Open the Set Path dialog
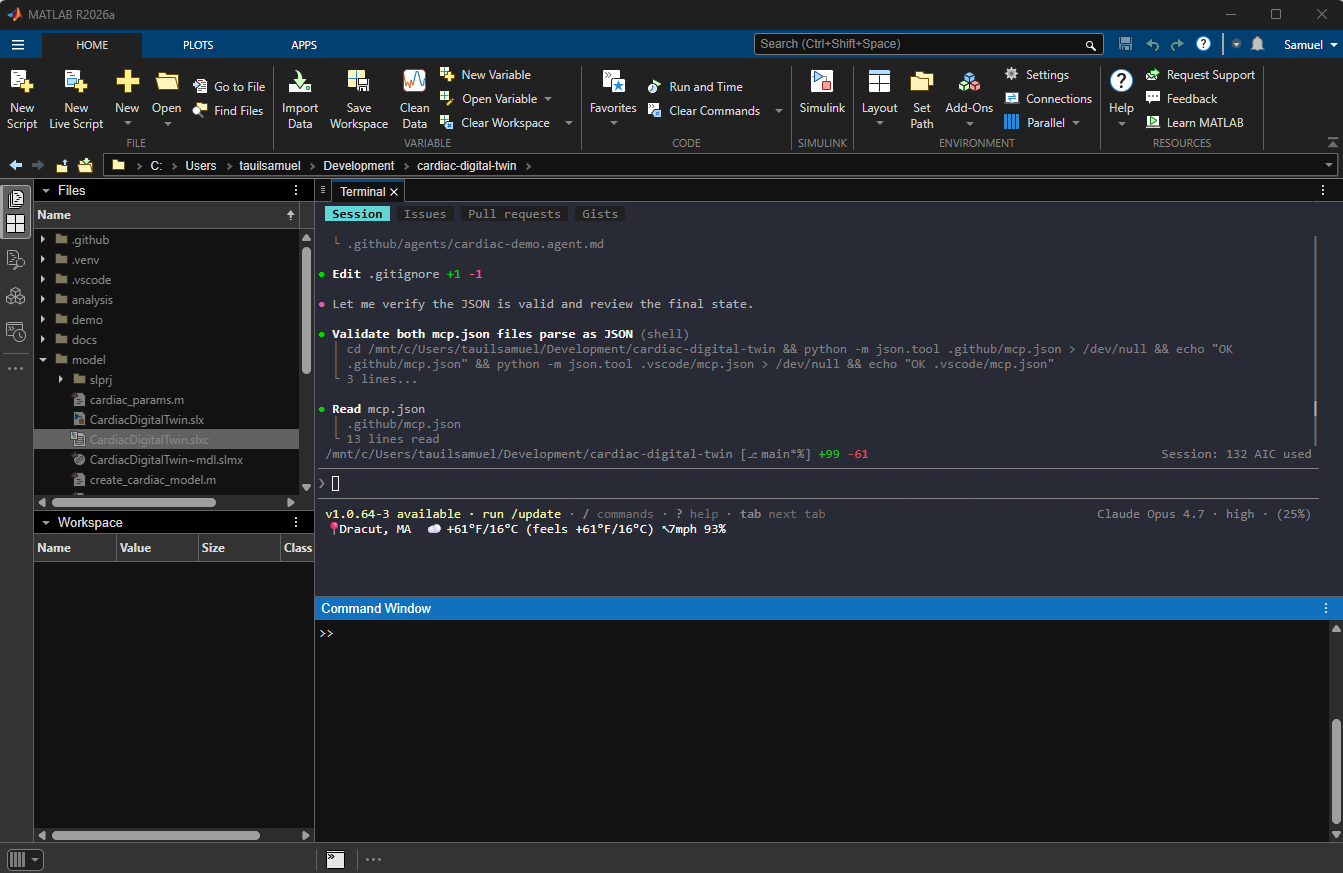Image resolution: width=1343 pixels, height=873 pixels. [922, 99]
